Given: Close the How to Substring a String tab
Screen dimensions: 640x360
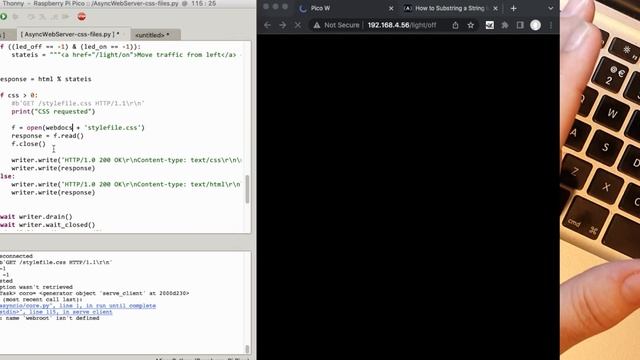Looking at the screenshot, I should (496, 8).
